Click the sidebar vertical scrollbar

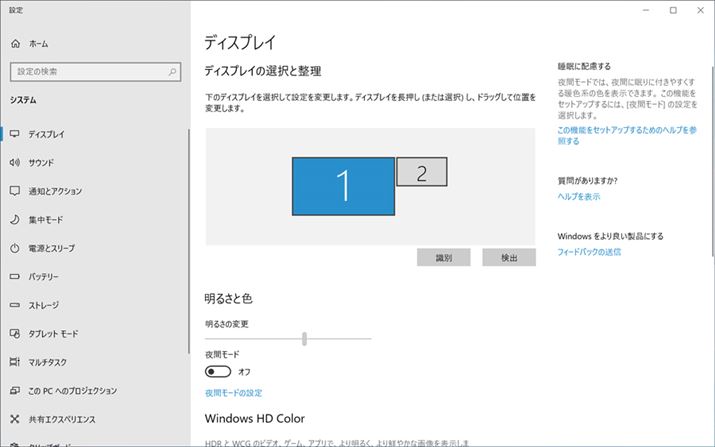(x=188, y=241)
